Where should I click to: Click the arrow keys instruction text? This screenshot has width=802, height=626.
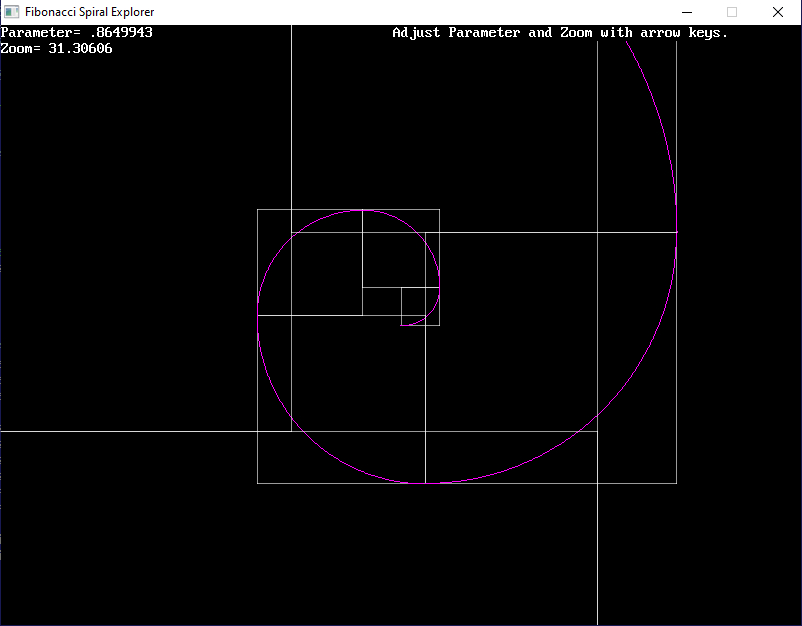[x=560, y=33]
